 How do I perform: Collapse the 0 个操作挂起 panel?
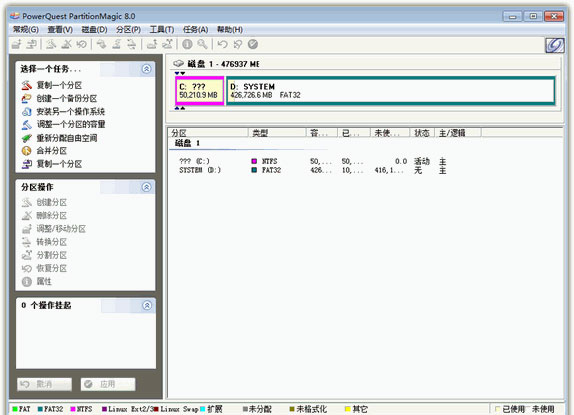coord(147,305)
